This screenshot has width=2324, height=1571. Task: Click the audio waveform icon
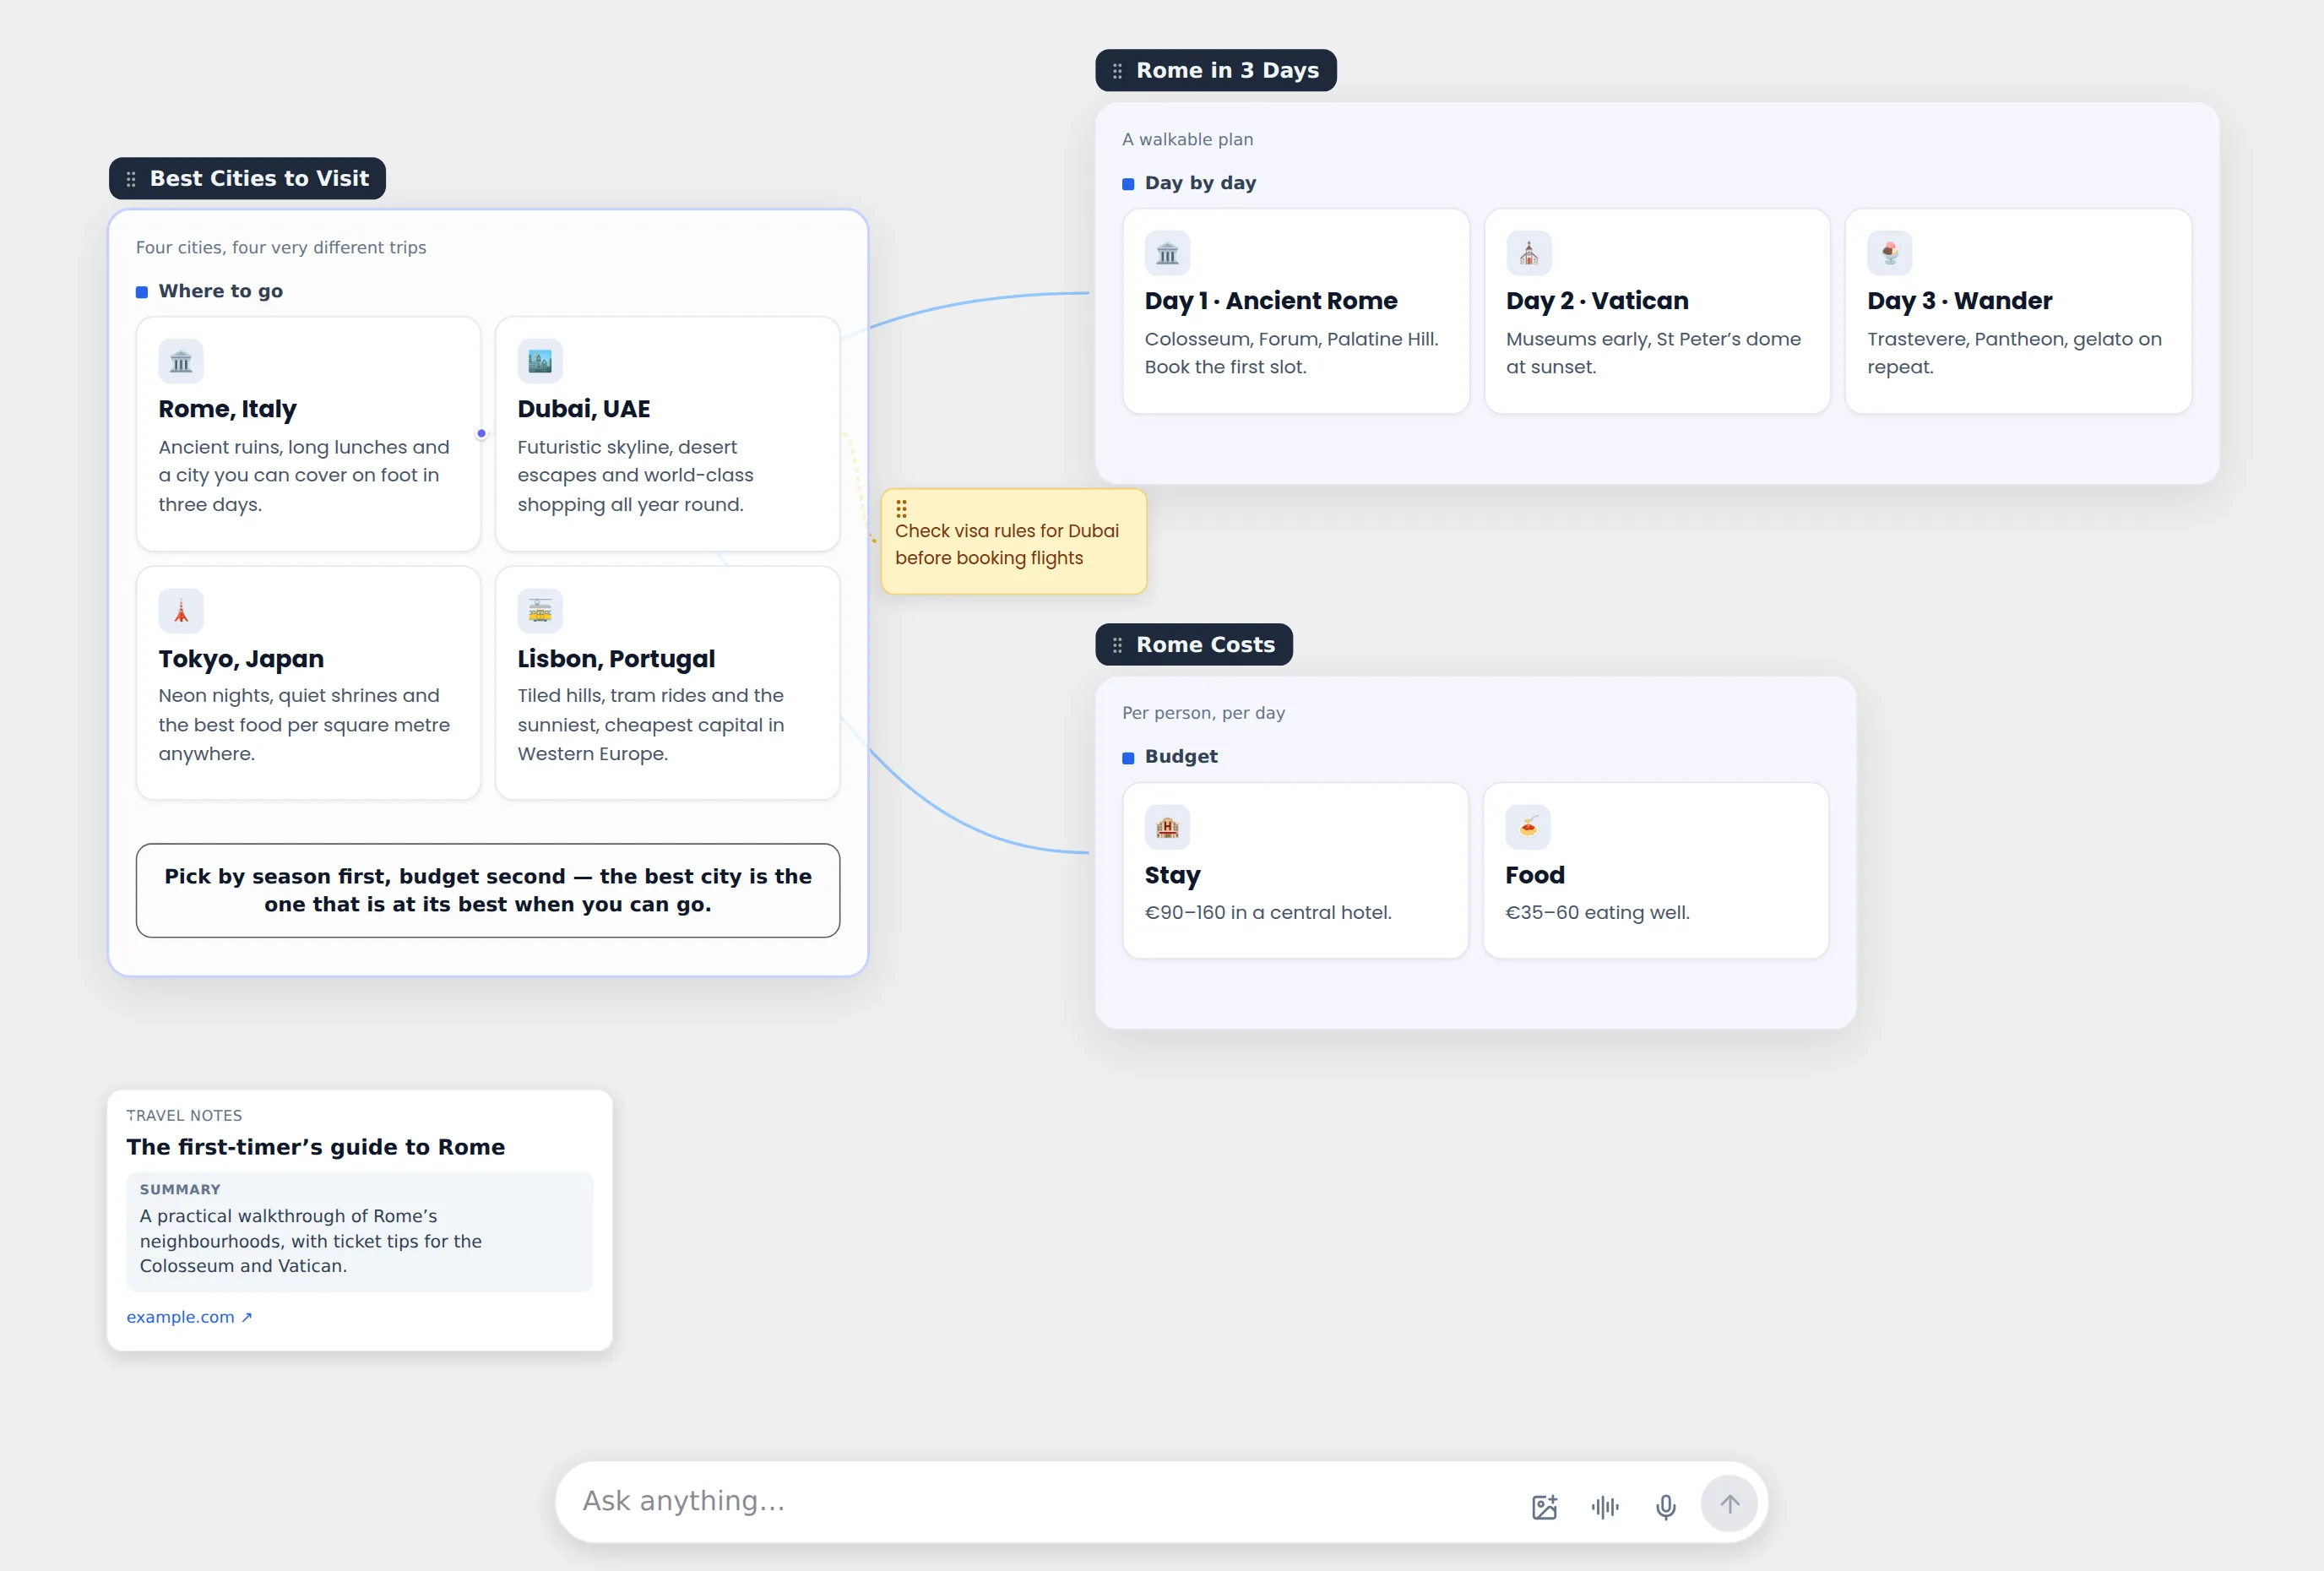(1605, 1506)
